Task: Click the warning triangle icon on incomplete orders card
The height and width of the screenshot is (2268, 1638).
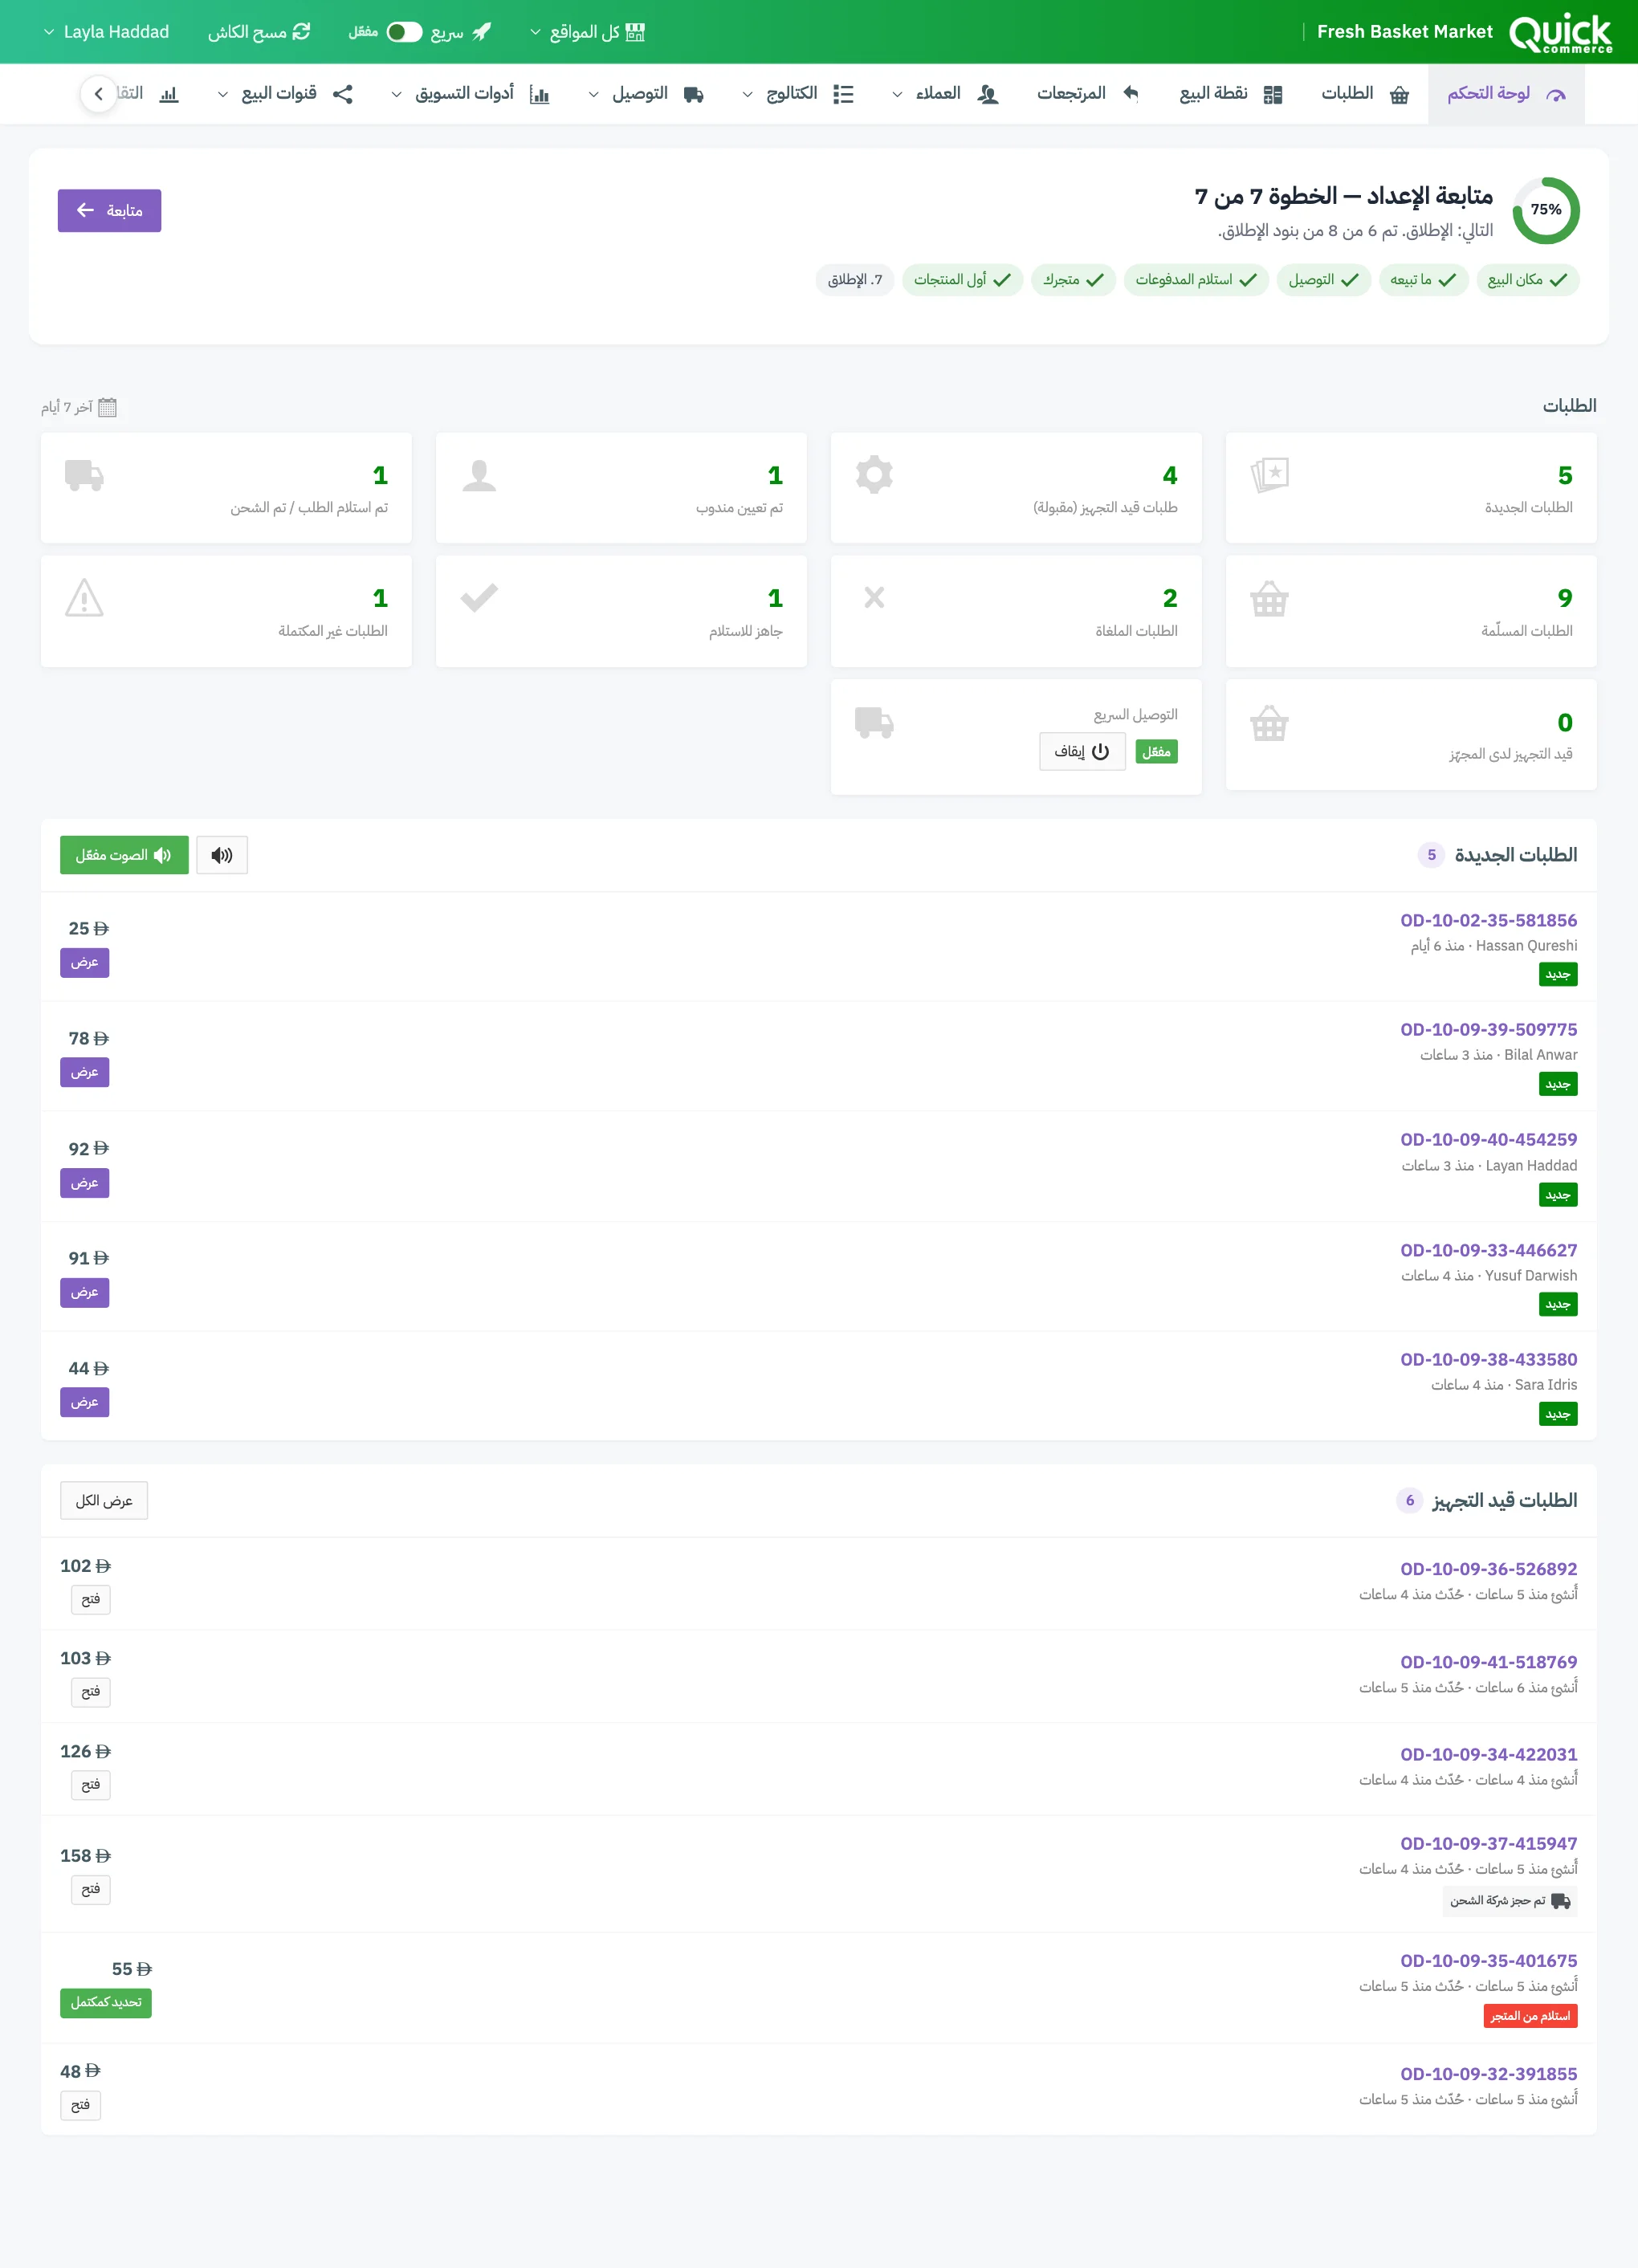Action: point(84,598)
